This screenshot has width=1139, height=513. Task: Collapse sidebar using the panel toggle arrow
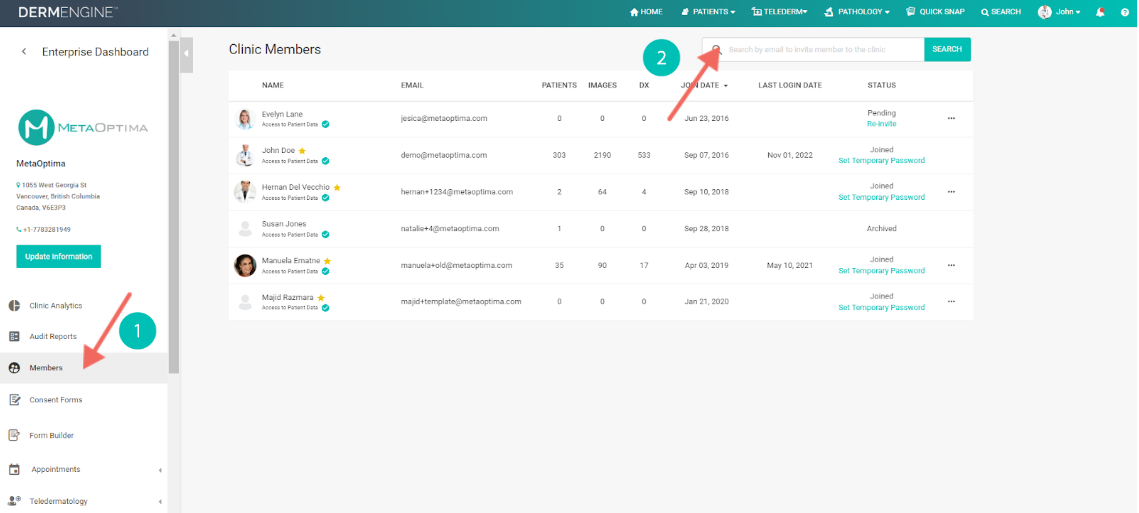click(x=187, y=53)
